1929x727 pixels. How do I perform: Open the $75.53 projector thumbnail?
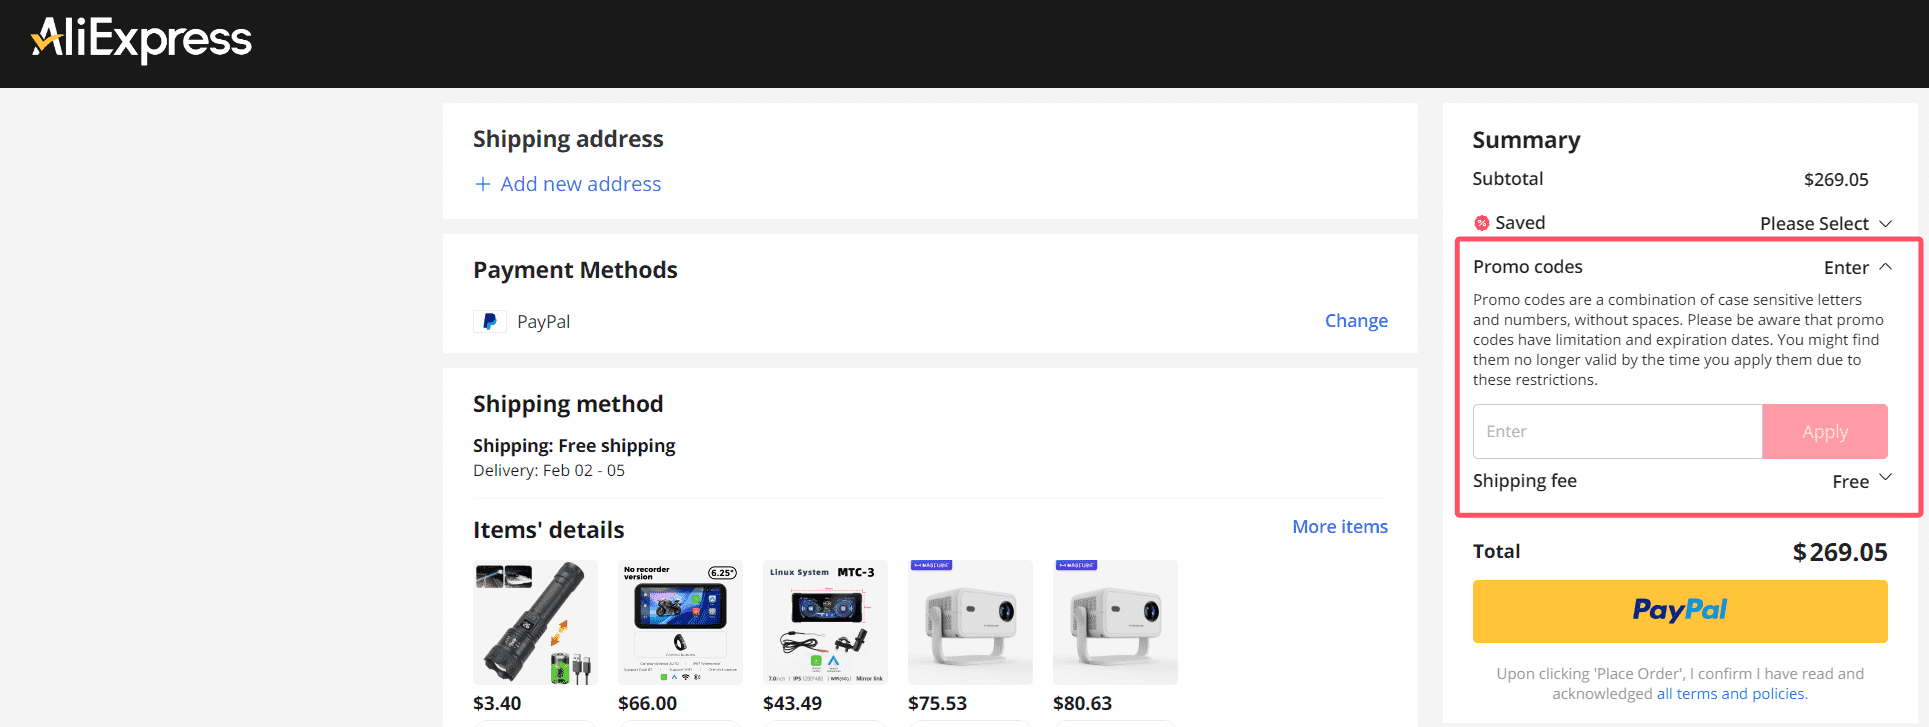(x=970, y=622)
